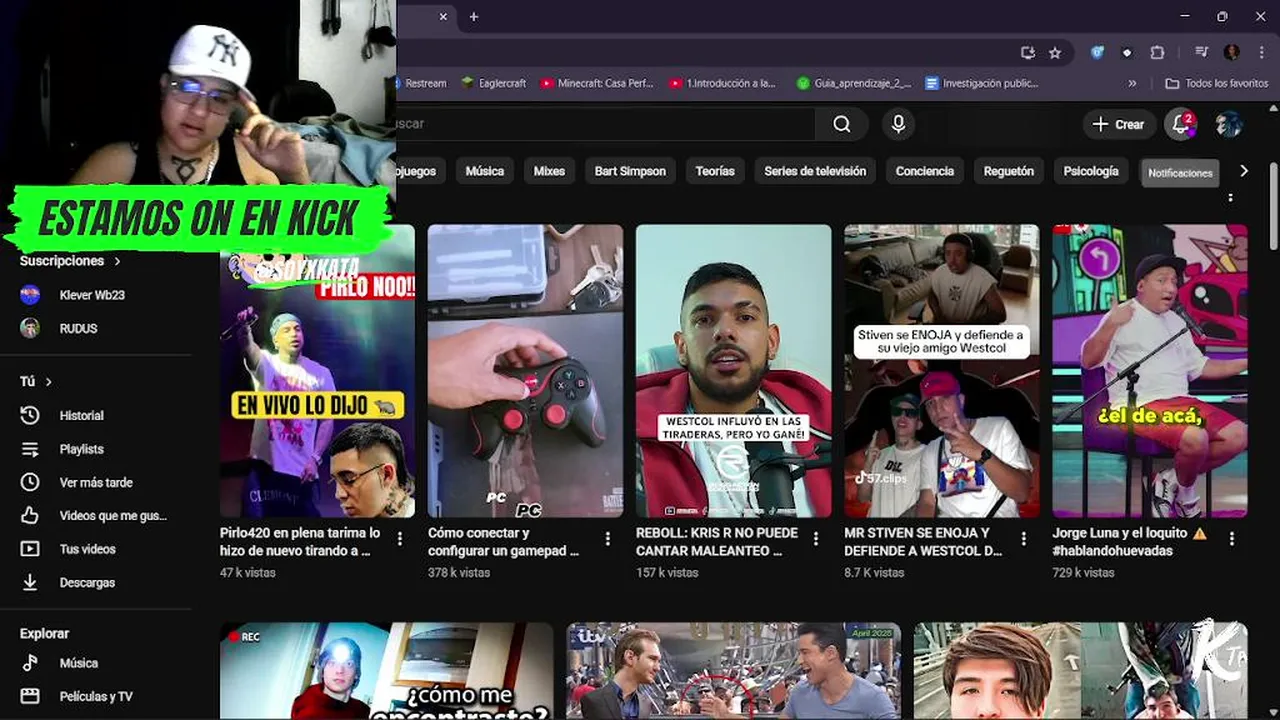Expand the Tú section chevron

48,382
